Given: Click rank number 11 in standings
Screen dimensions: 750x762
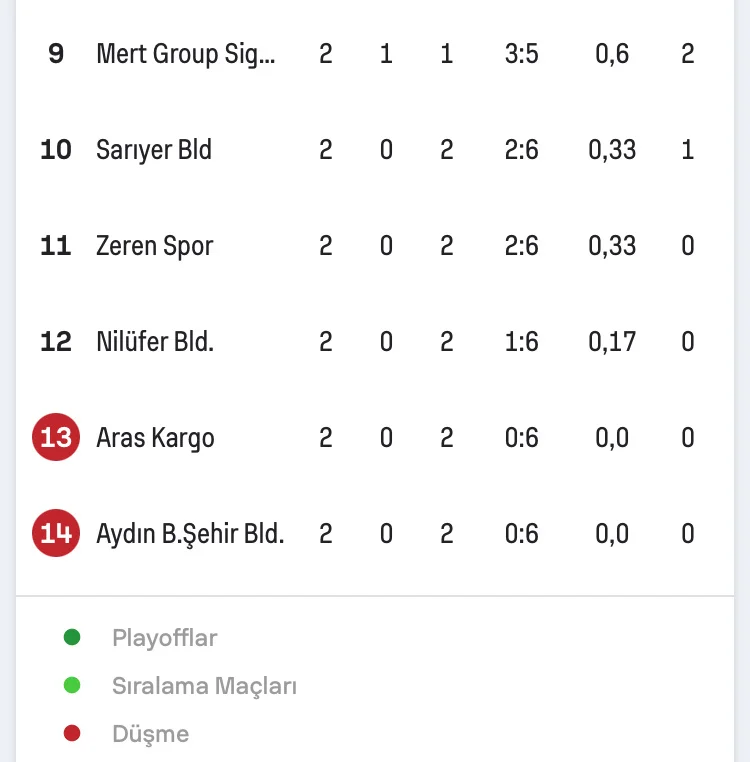Looking at the screenshot, I should [56, 246].
